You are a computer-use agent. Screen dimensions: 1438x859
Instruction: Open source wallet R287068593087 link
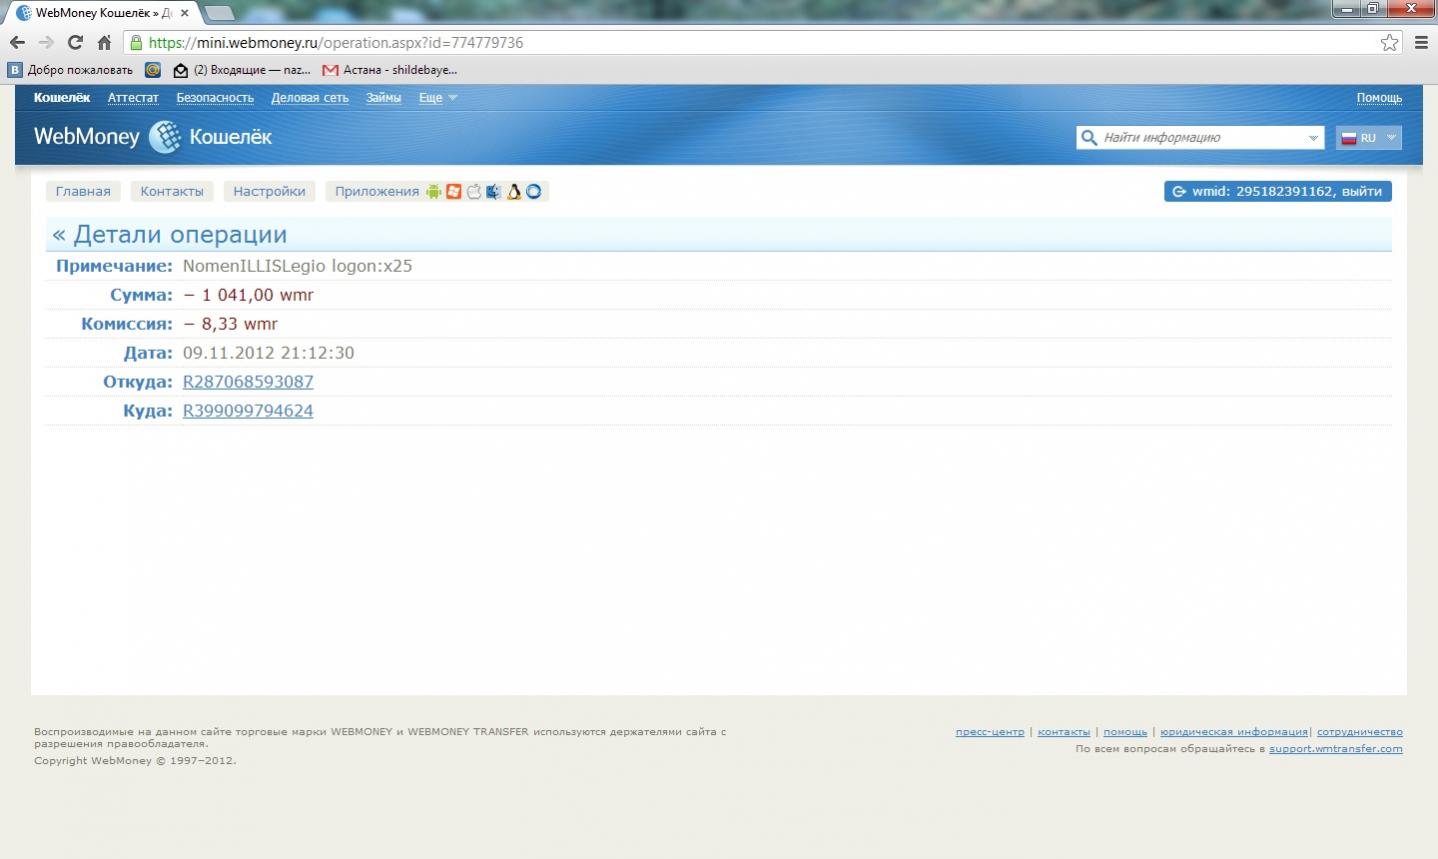point(248,382)
